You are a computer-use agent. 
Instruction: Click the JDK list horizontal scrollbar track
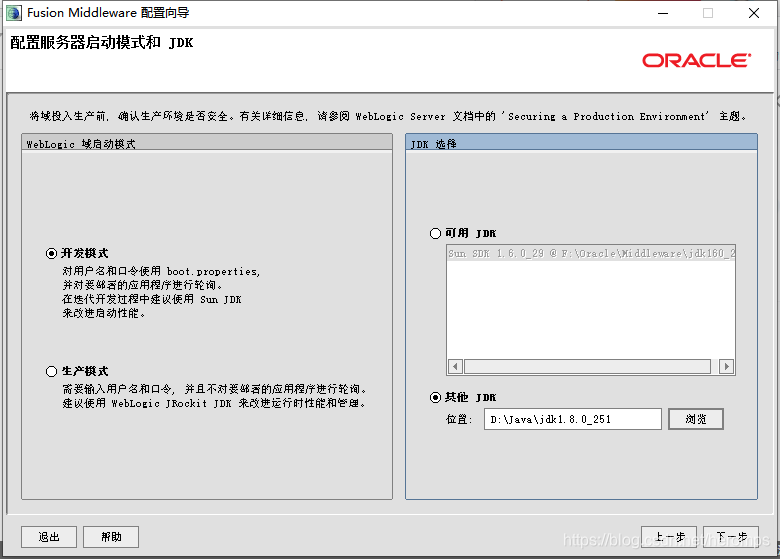point(587,367)
